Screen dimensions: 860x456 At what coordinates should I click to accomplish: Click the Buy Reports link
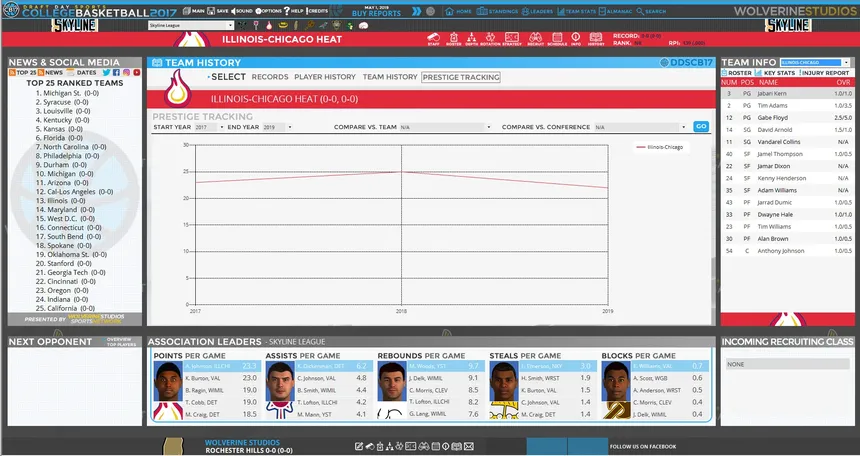pyautogui.click(x=376, y=14)
